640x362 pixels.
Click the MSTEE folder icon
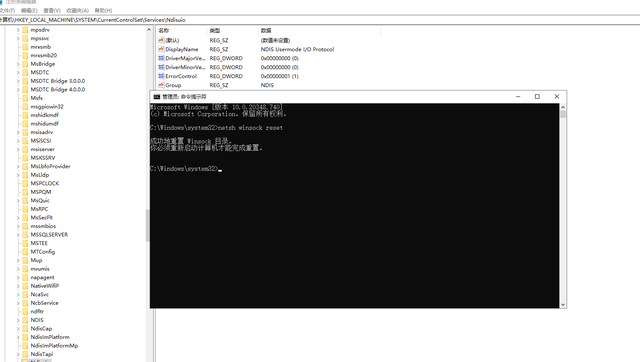[x=25, y=243]
